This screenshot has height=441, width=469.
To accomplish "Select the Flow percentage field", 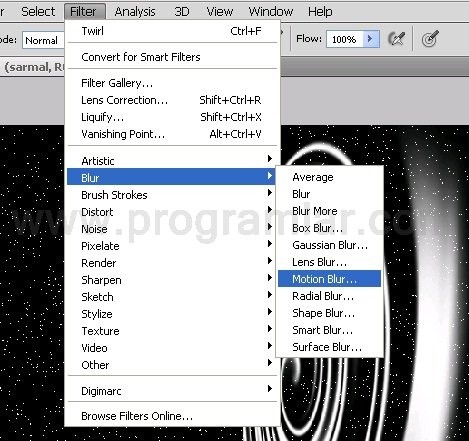I will [345, 39].
